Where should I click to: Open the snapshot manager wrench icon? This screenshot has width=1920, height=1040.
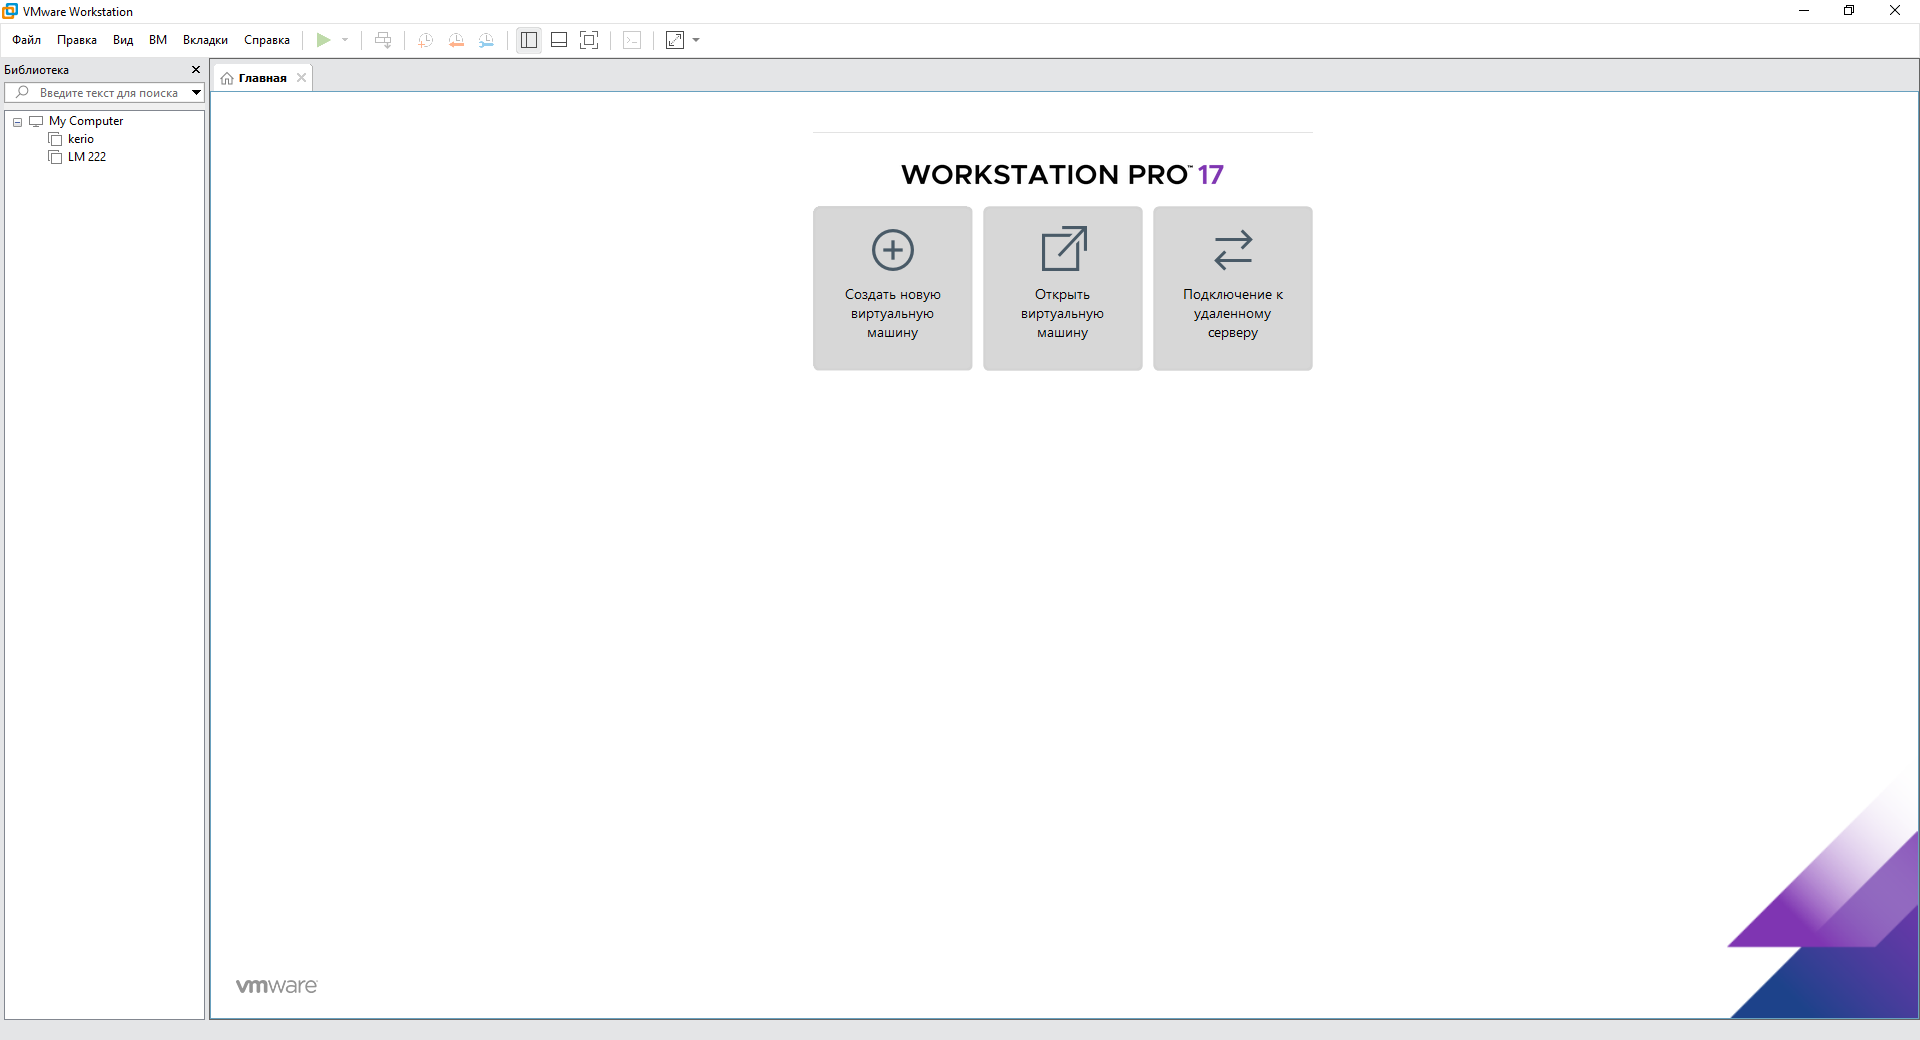point(486,40)
